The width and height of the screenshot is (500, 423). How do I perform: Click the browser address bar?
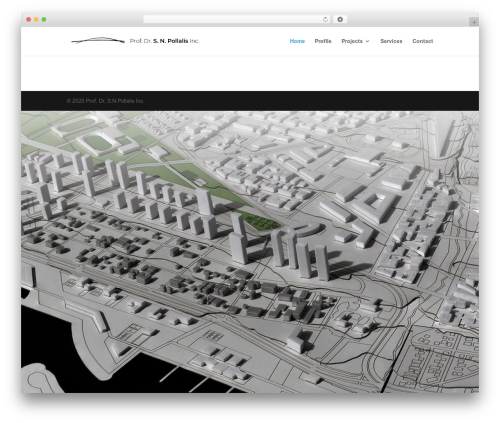[236, 20]
